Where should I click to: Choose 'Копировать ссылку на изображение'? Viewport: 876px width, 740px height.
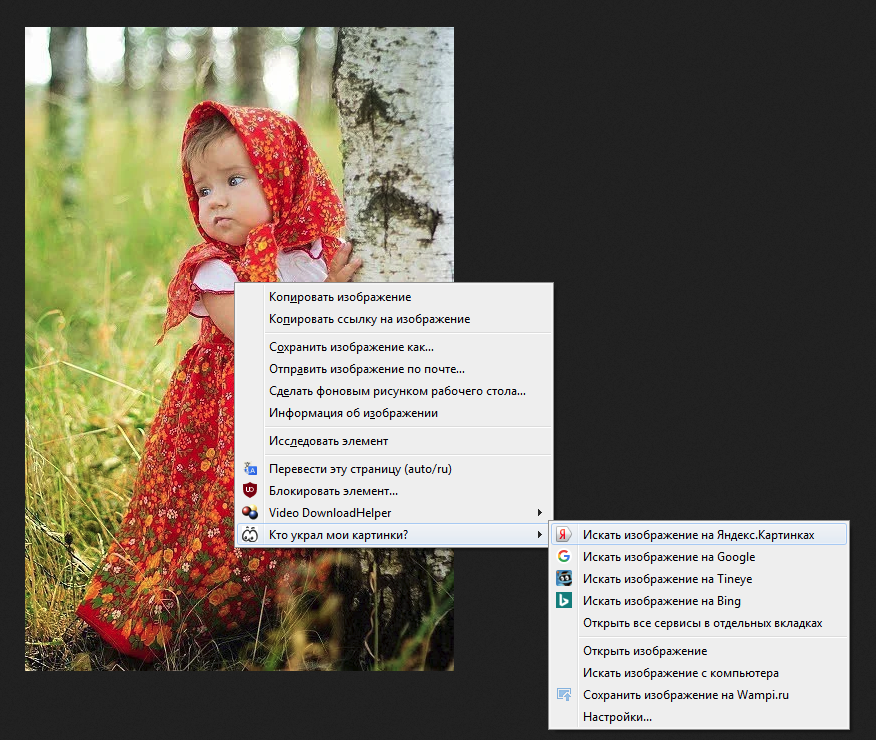pos(394,319)
